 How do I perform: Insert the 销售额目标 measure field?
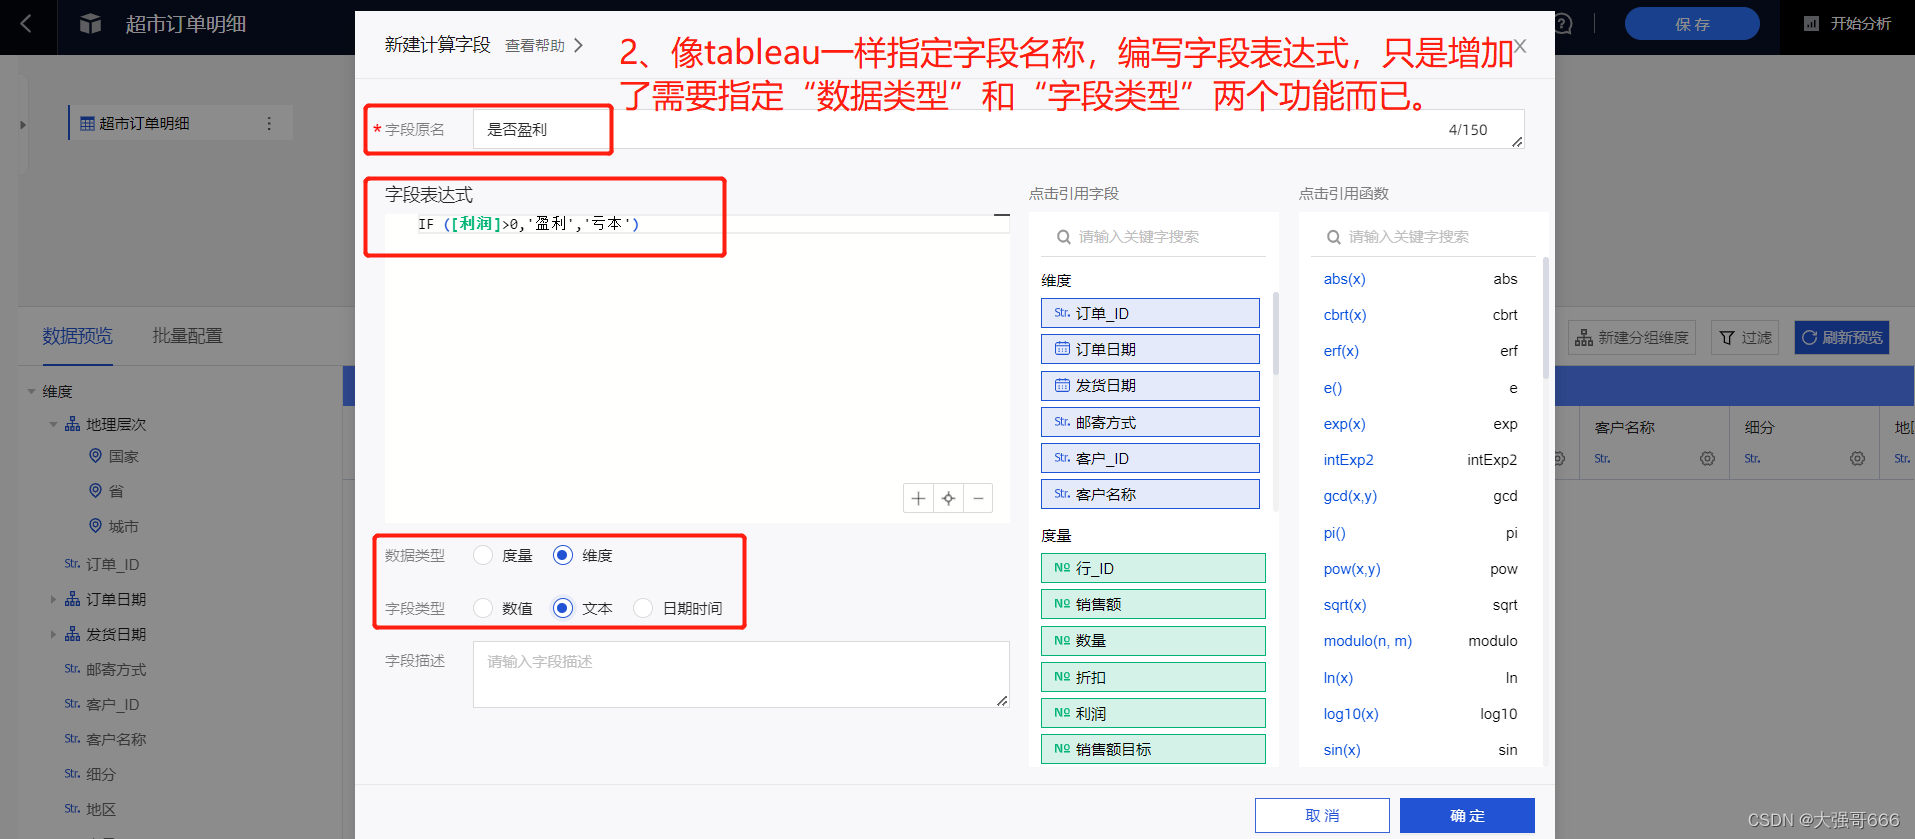(1153, 749)
